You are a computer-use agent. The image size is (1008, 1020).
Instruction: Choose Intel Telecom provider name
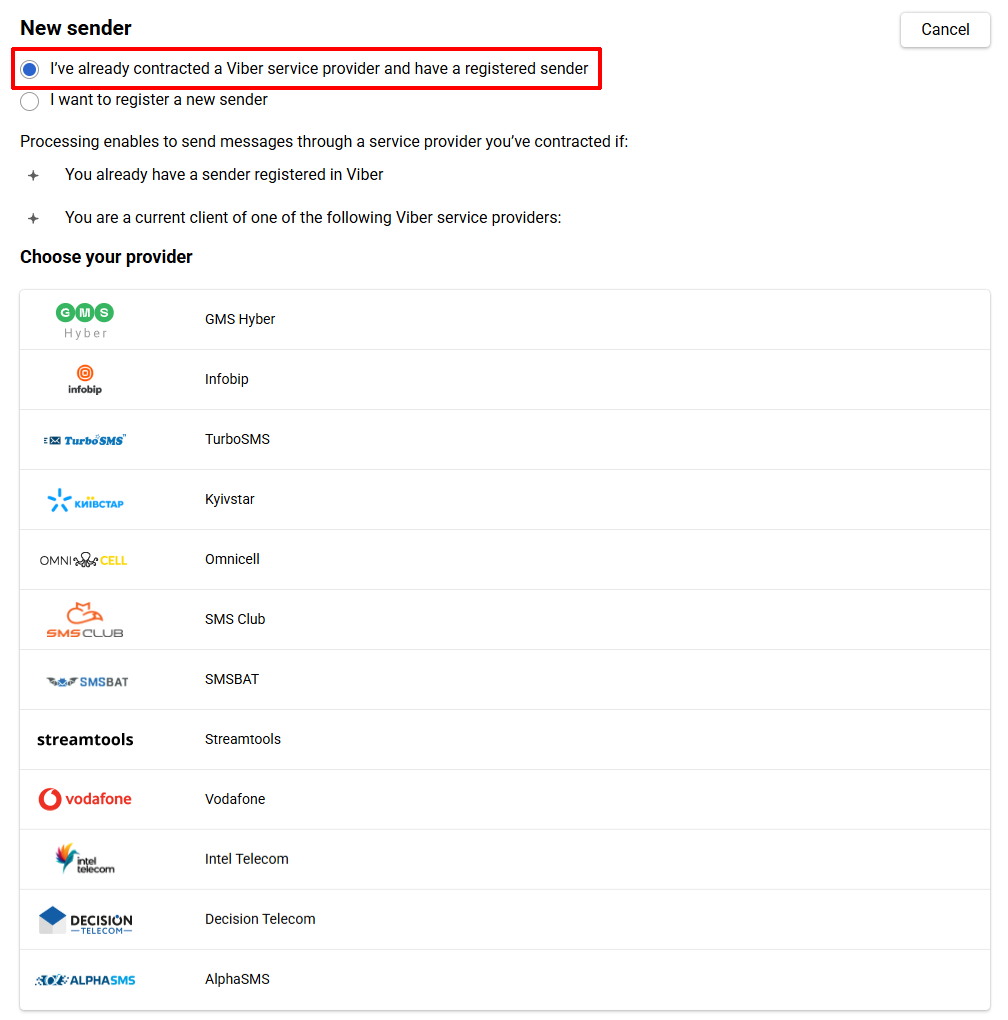click(x=246, y=859)
